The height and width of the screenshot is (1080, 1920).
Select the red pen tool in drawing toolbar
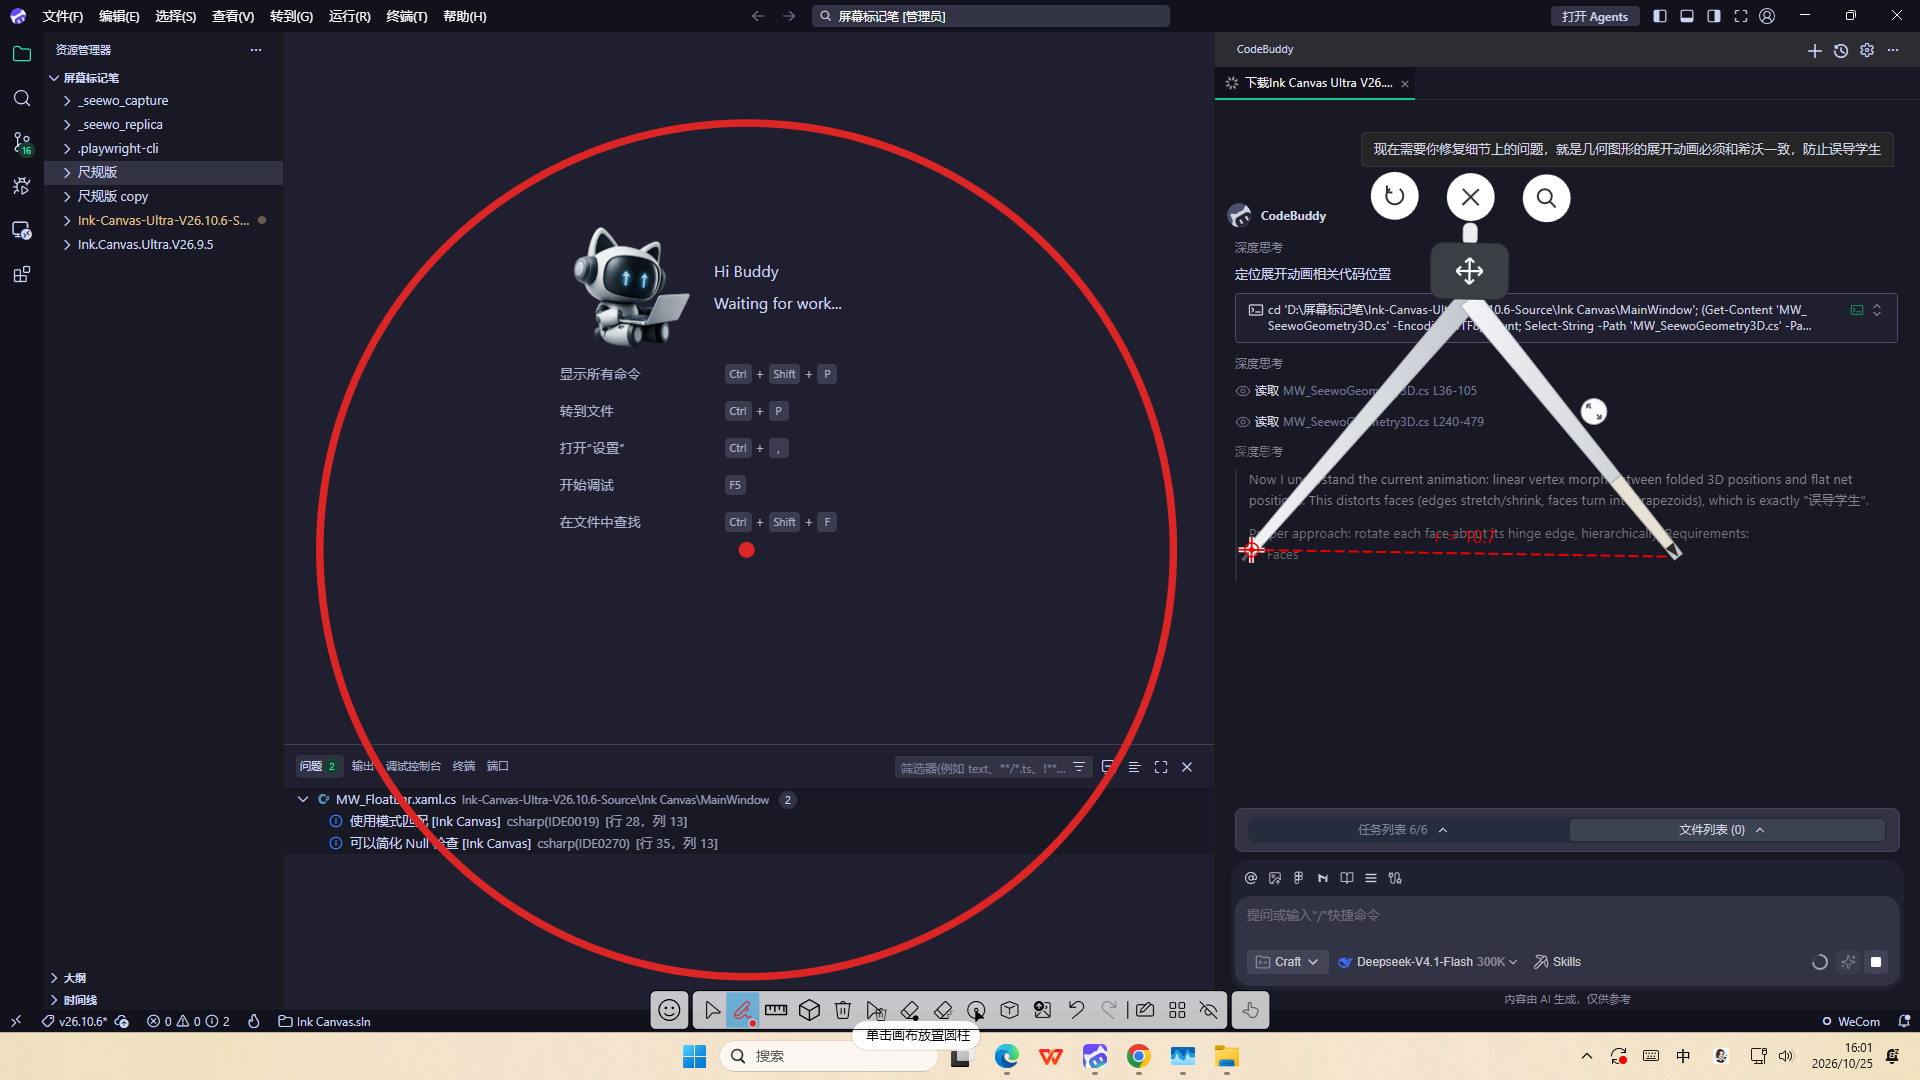(743, 1010)
